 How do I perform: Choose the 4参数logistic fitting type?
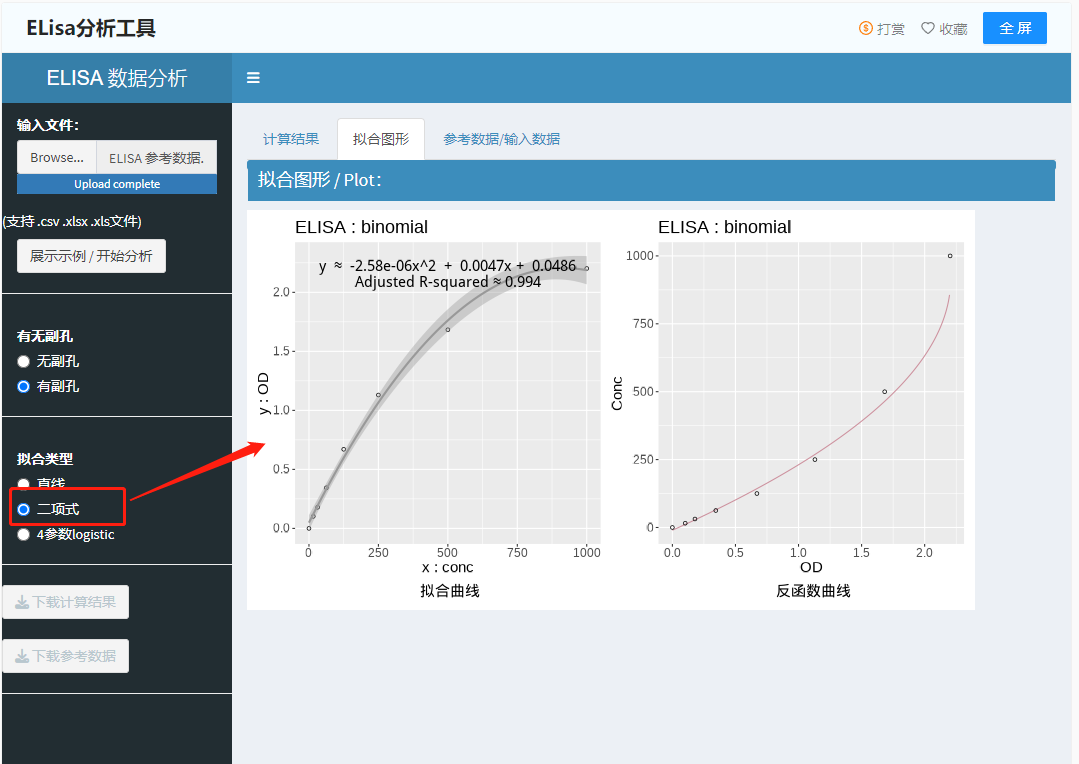click(23, 535)
